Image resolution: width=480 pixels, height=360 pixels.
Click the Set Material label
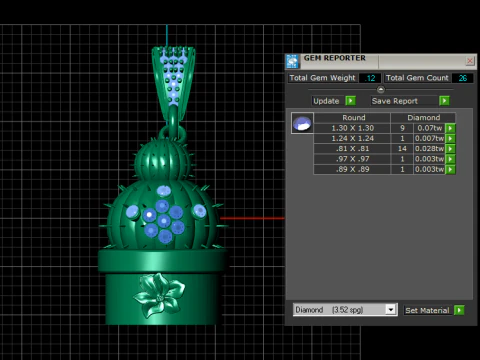[427, 310]
